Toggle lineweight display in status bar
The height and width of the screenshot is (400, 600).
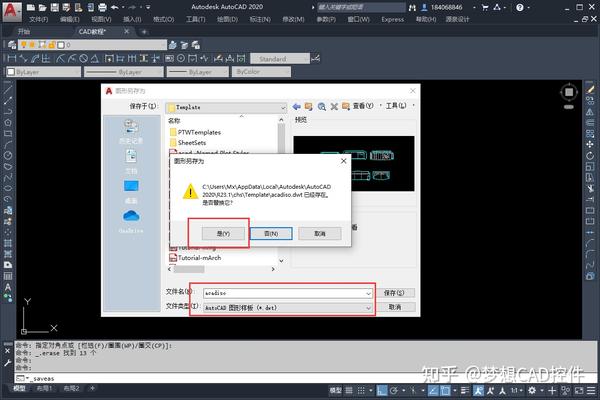click(465, 390)
